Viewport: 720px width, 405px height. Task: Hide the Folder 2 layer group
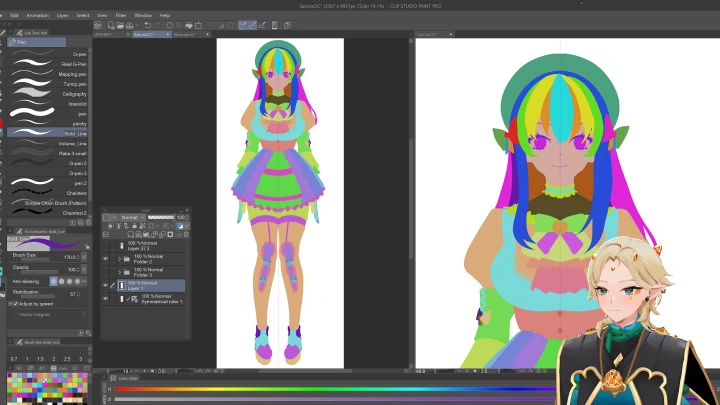tap(105, 259)
